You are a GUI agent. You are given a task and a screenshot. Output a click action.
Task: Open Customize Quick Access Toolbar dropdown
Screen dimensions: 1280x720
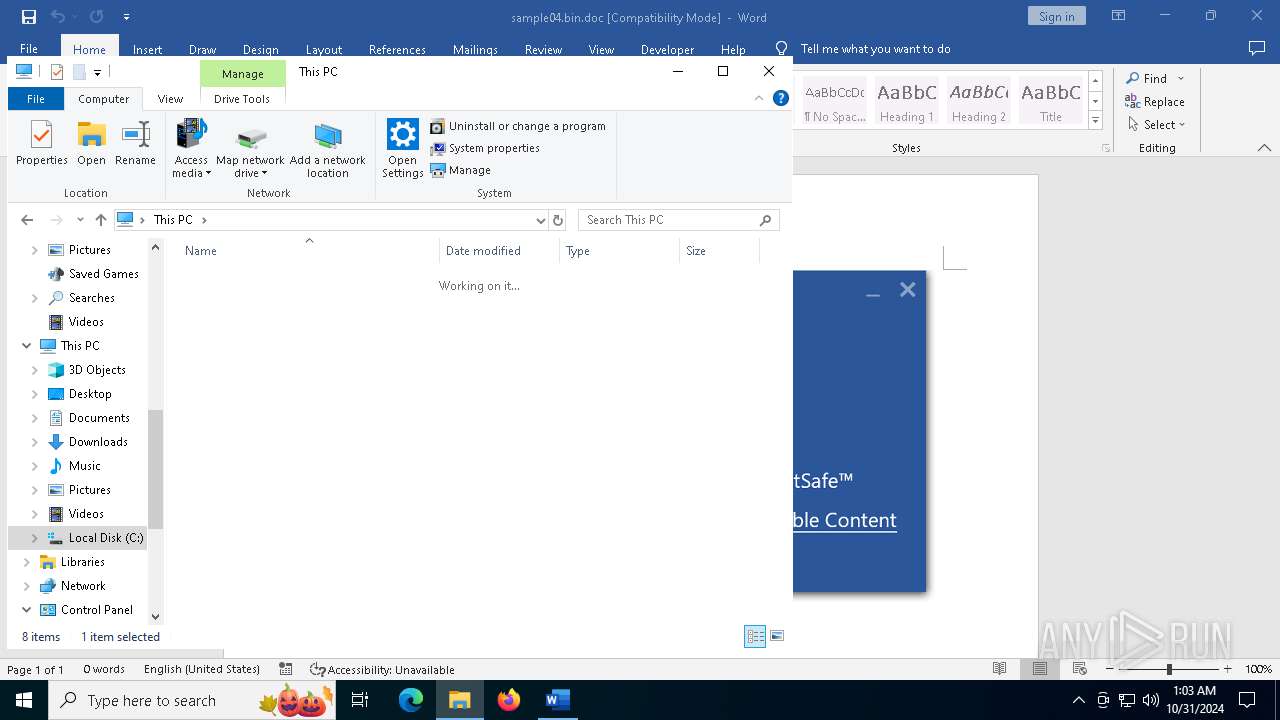click(x=98, y=72)
